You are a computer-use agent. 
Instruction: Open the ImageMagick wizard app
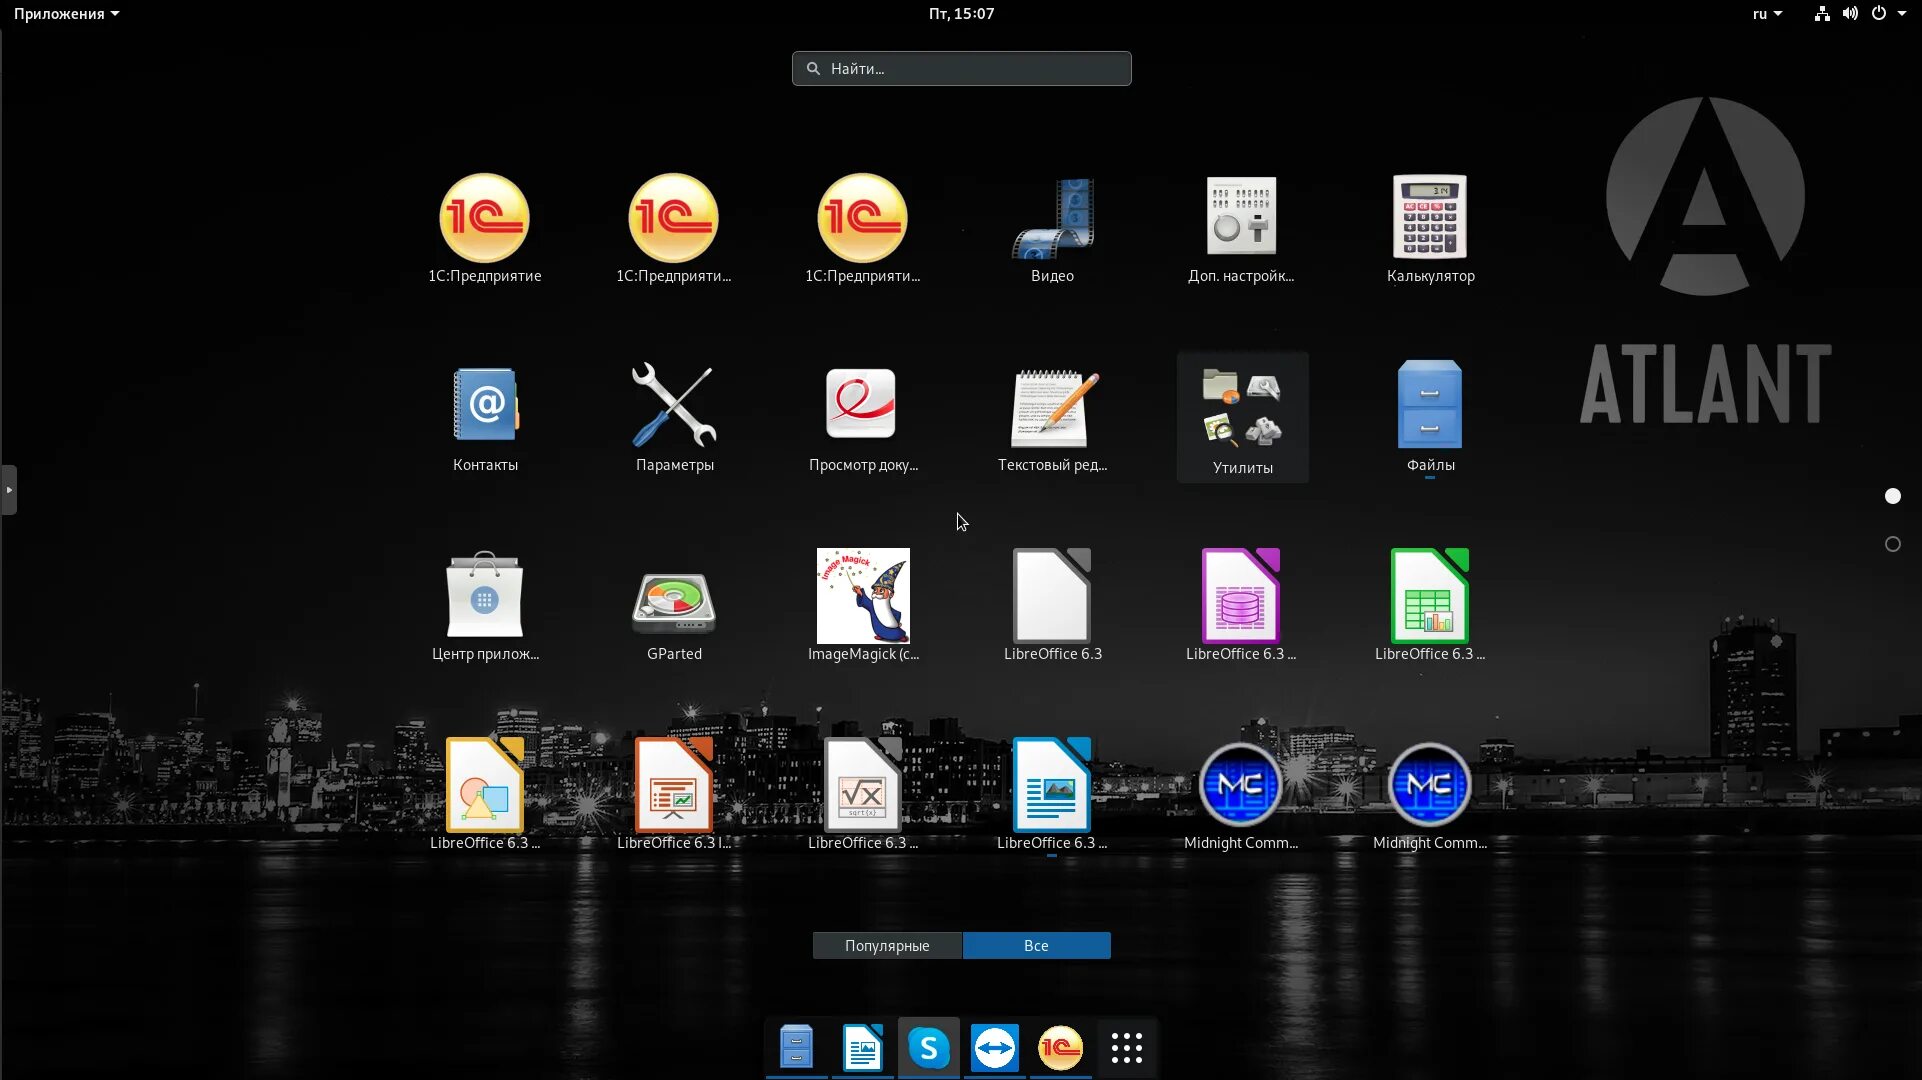tap(863, 607)
